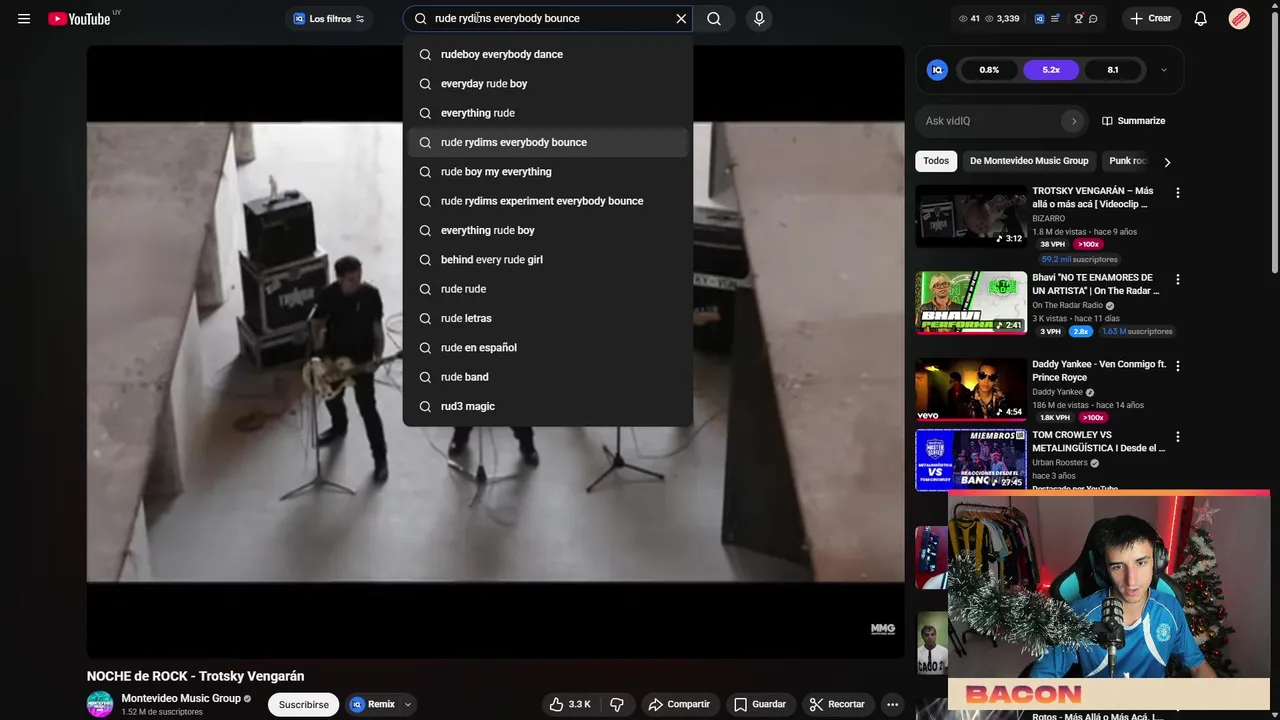Select the 8.1 vidIQ score pill
Image resolution: width=1280 pixels, height=720 pixels.
[x=1113, y=70]
